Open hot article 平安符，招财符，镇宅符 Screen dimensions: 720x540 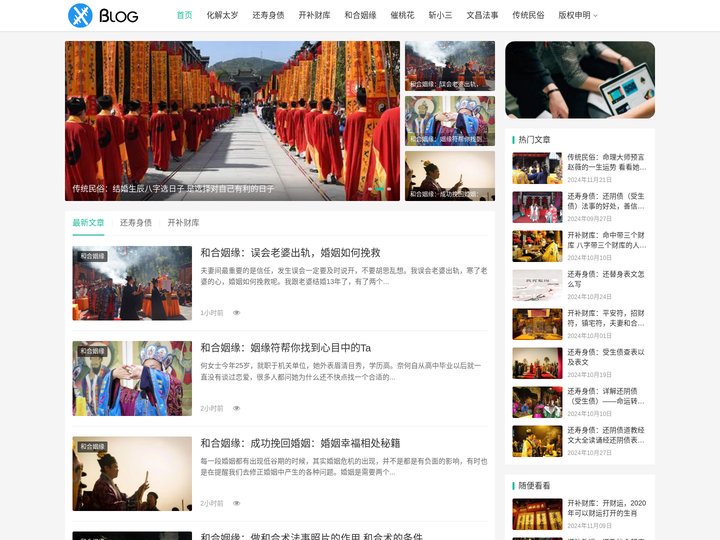point(607,318)
